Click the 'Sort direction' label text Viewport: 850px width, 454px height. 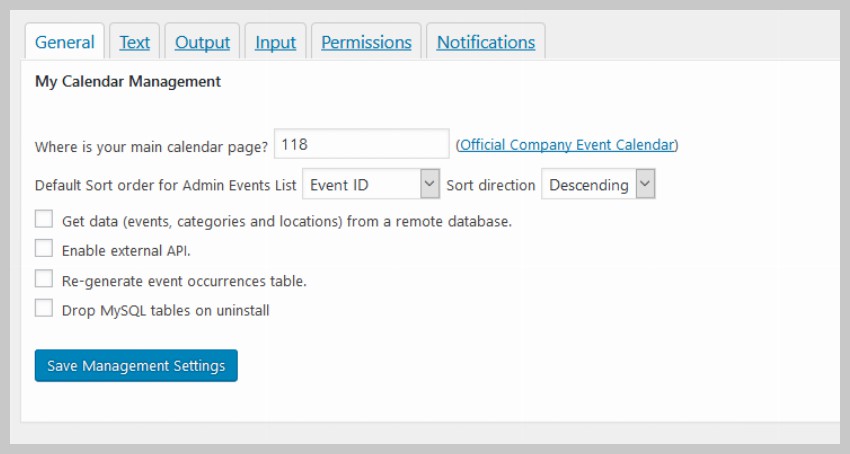(x=490, y=185)
